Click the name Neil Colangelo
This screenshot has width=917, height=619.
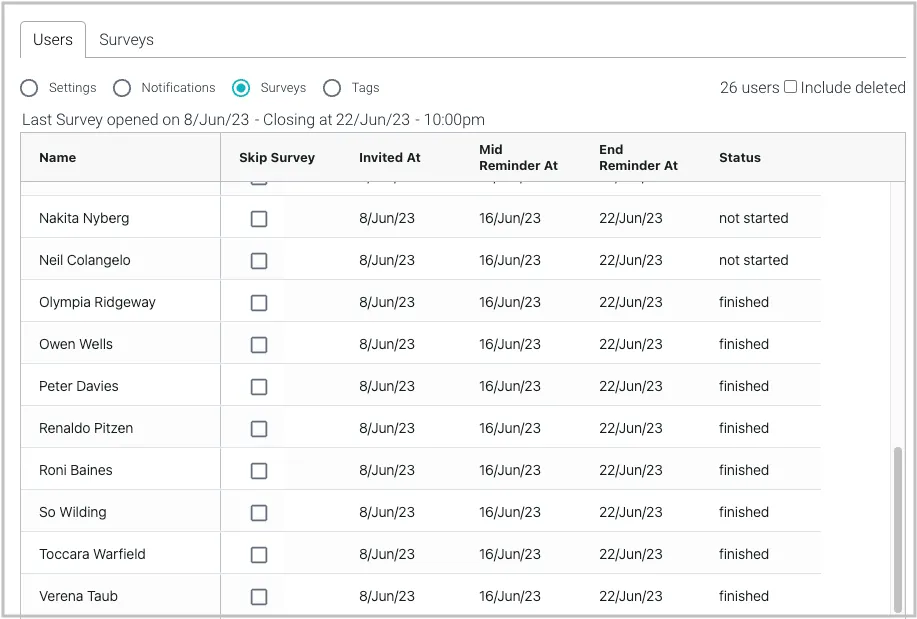pyautogui.click(x=85, y=260)
